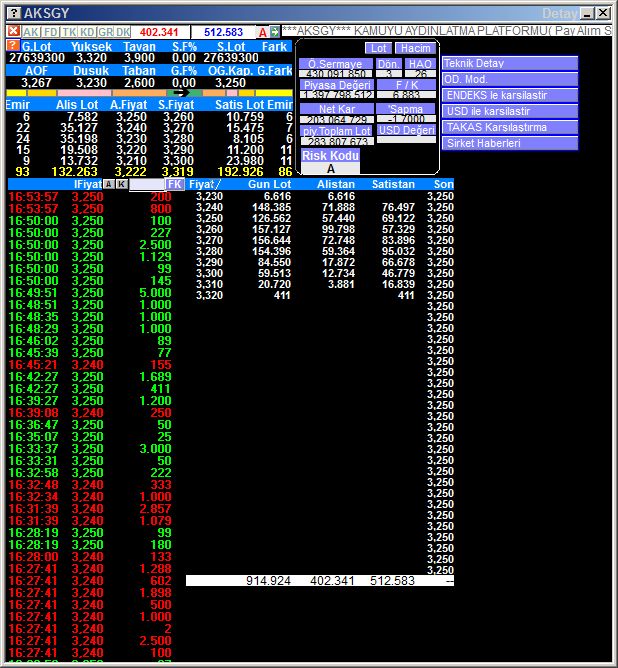Select the AK toolbar button
618x668 pixels.
point(31,32)
